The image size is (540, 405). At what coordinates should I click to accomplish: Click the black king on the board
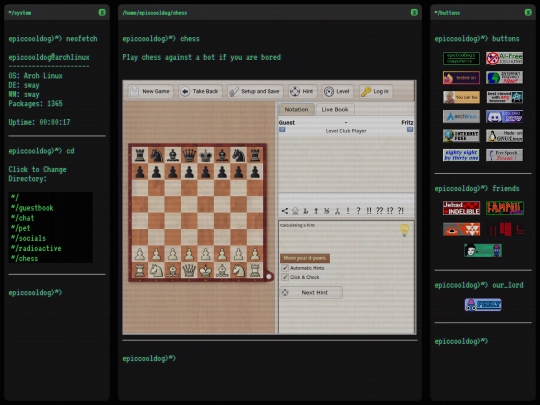coord(206,155)
